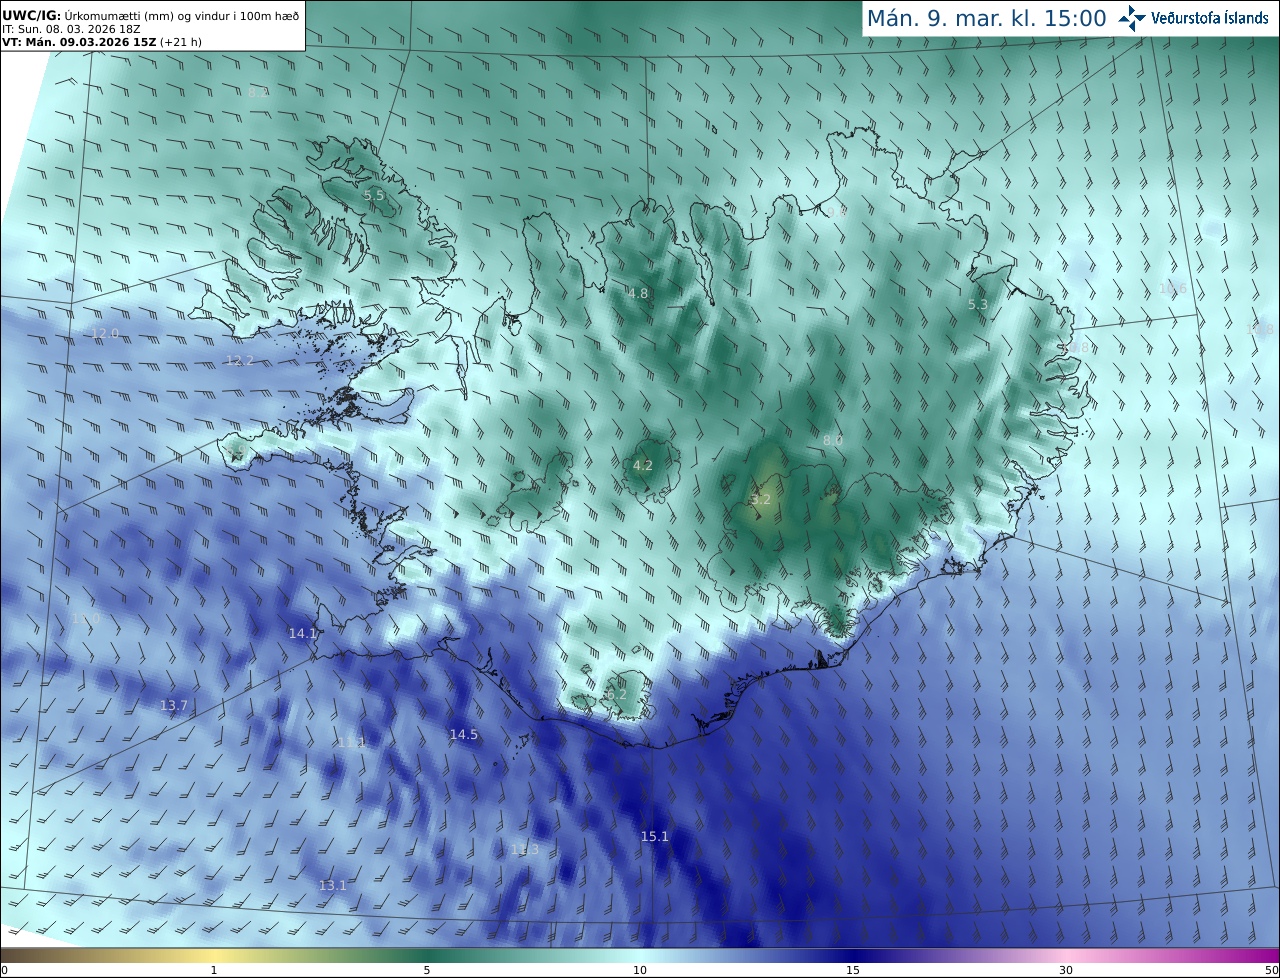Click the Veðurstofa Íslands logo icon

1132,18
